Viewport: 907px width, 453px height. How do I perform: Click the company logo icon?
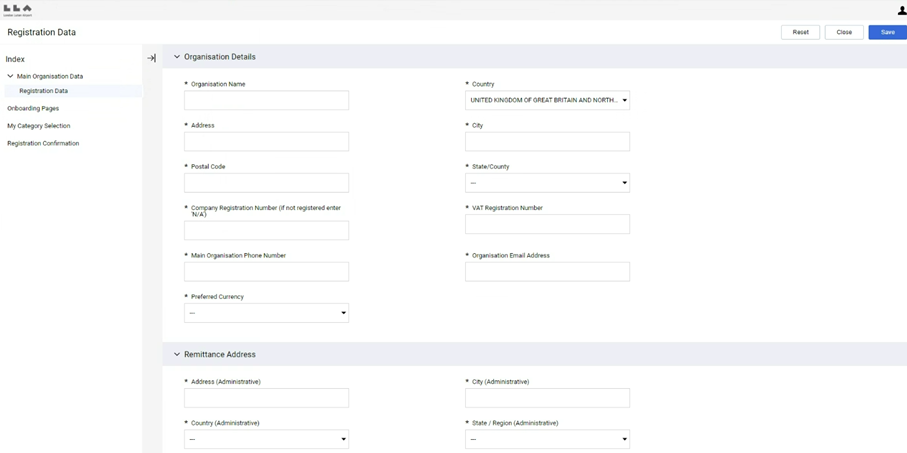coord(18,10)
